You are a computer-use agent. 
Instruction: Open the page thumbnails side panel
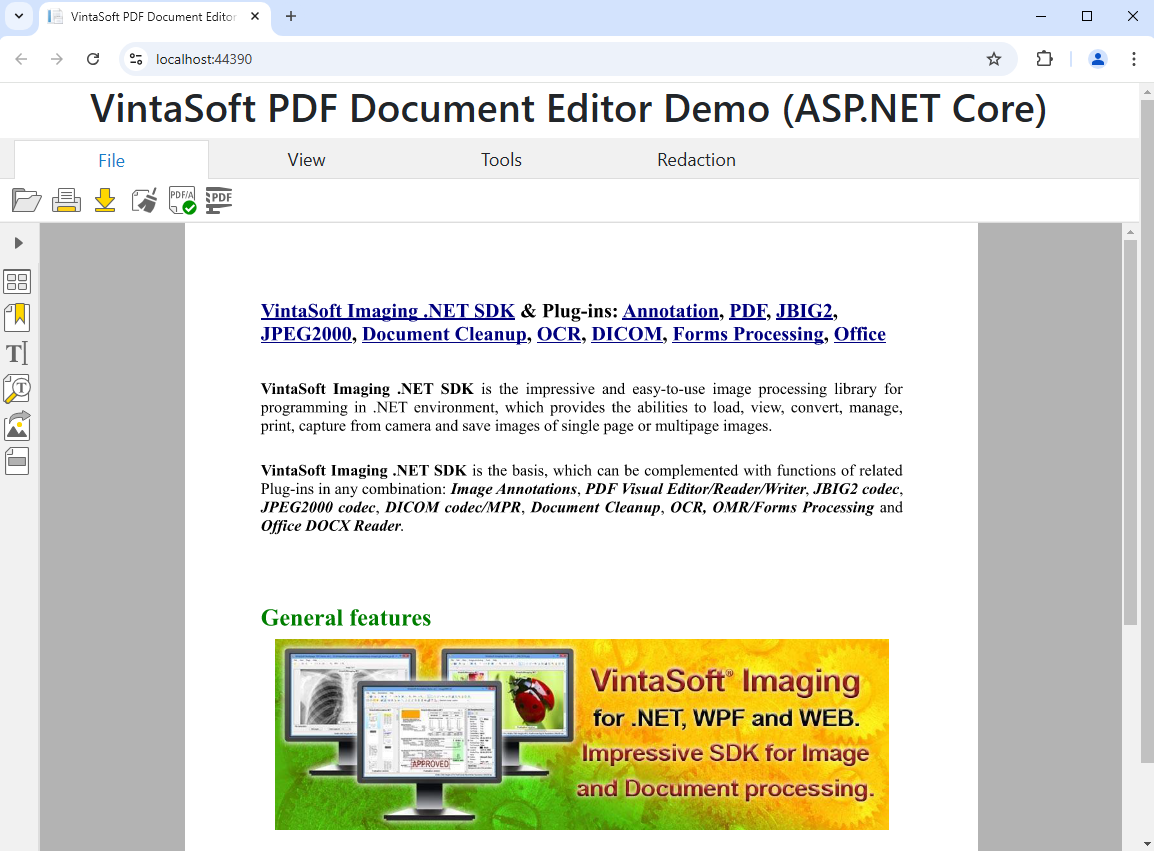pyautogui.click(x=17, y=282)
